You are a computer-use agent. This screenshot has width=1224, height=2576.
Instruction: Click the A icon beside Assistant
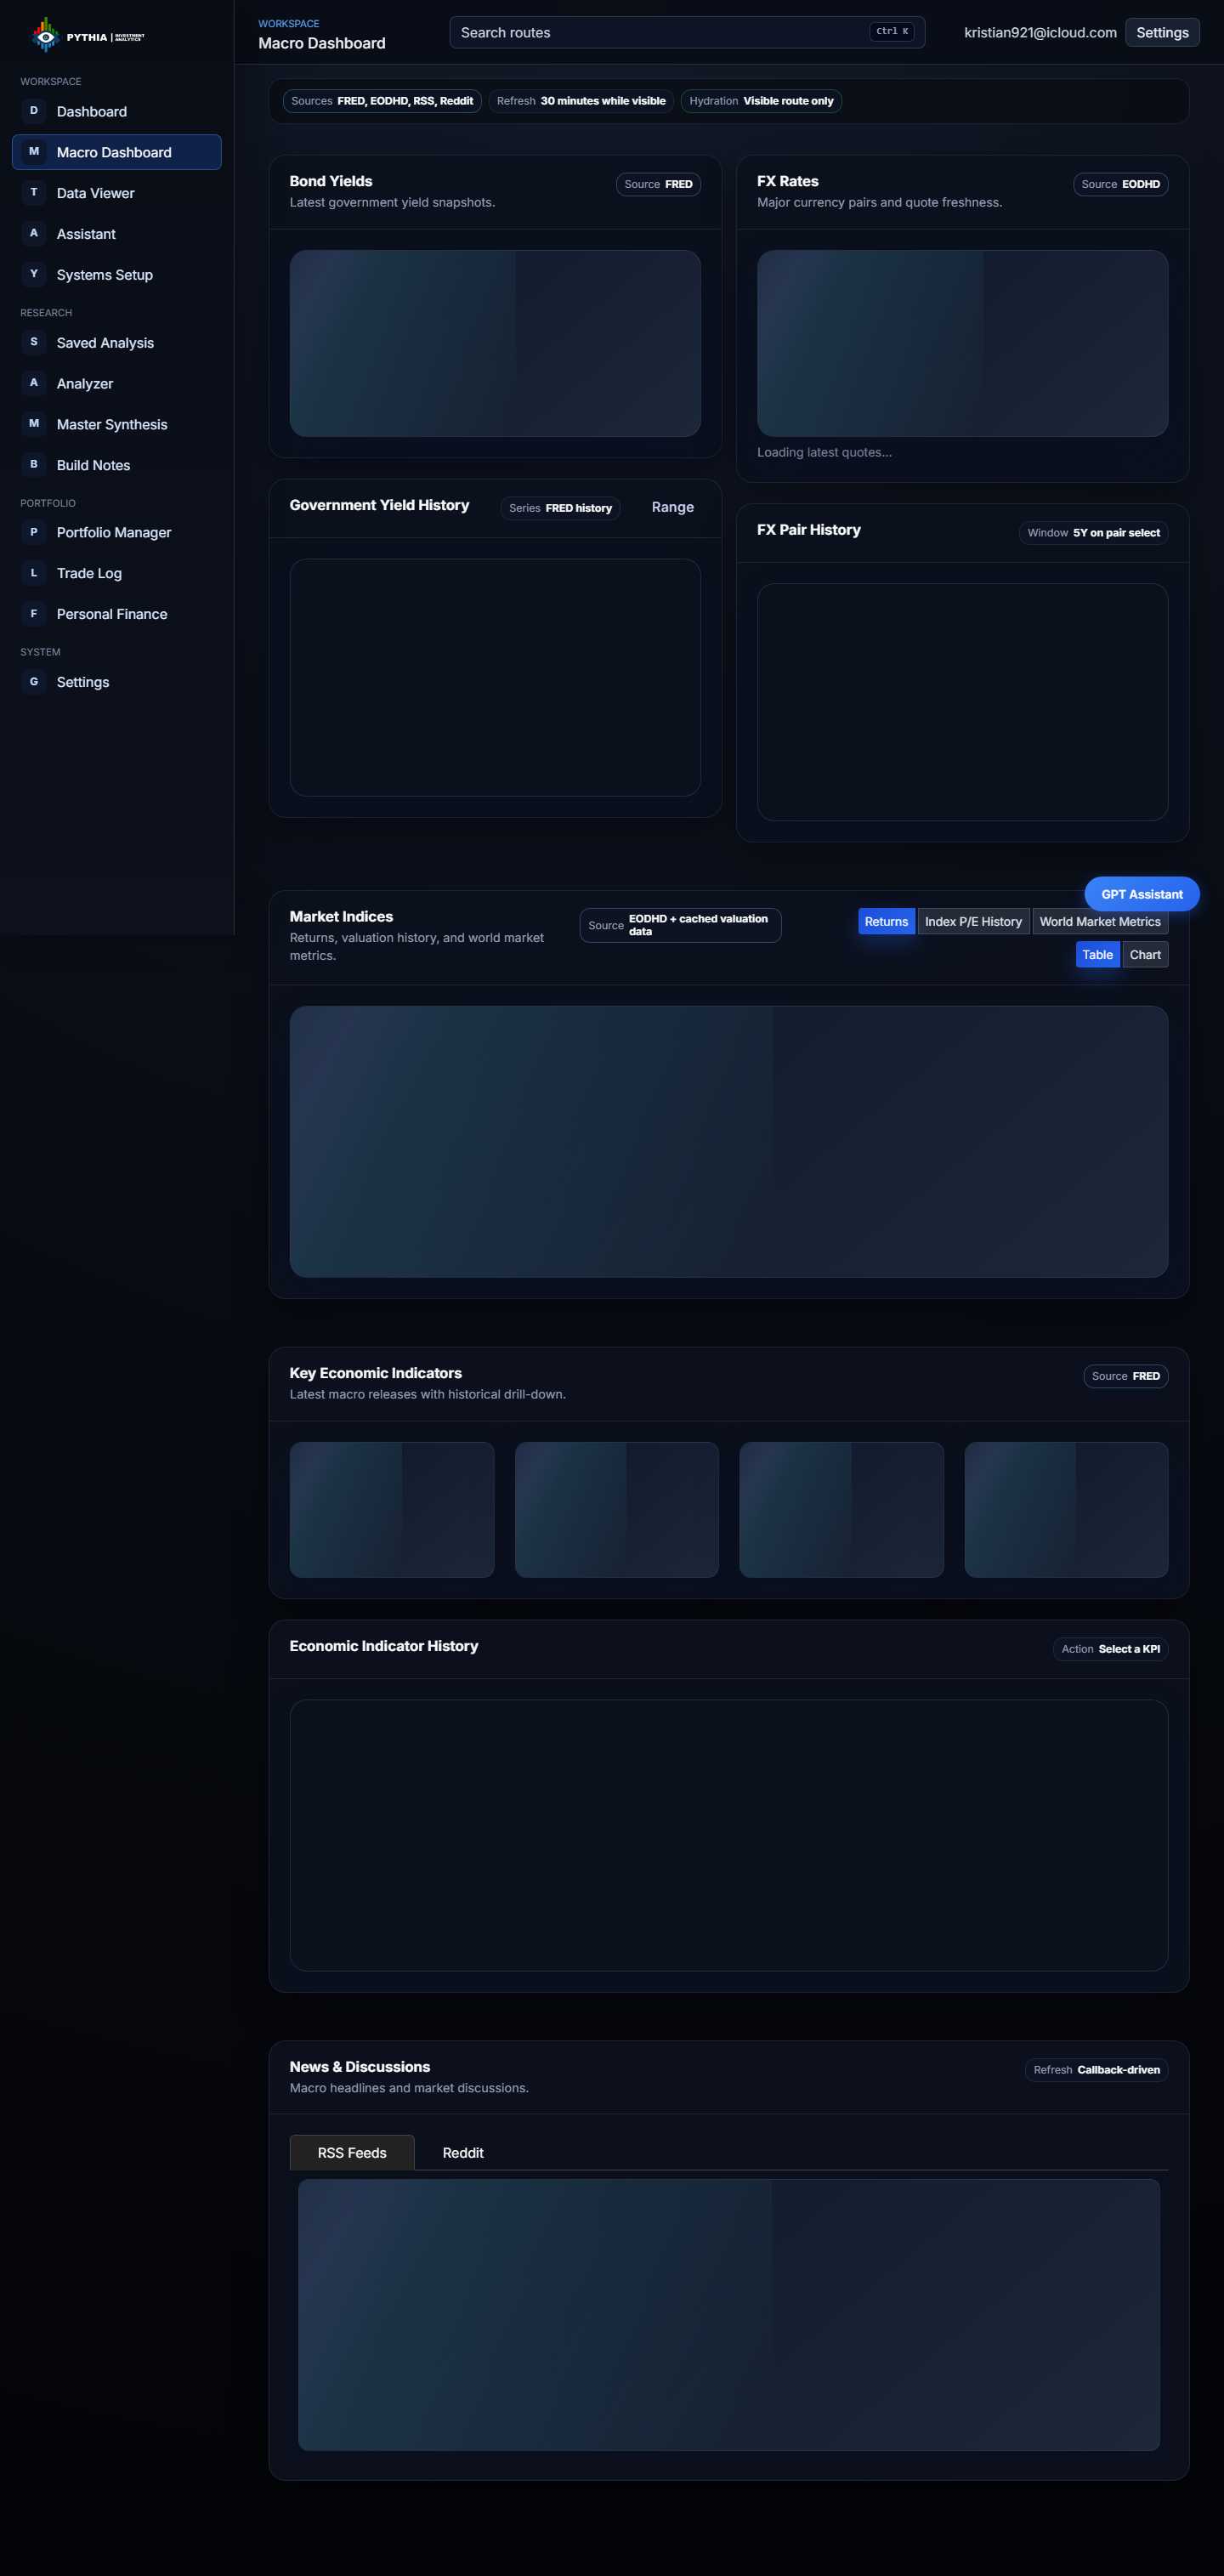(34, 234)
